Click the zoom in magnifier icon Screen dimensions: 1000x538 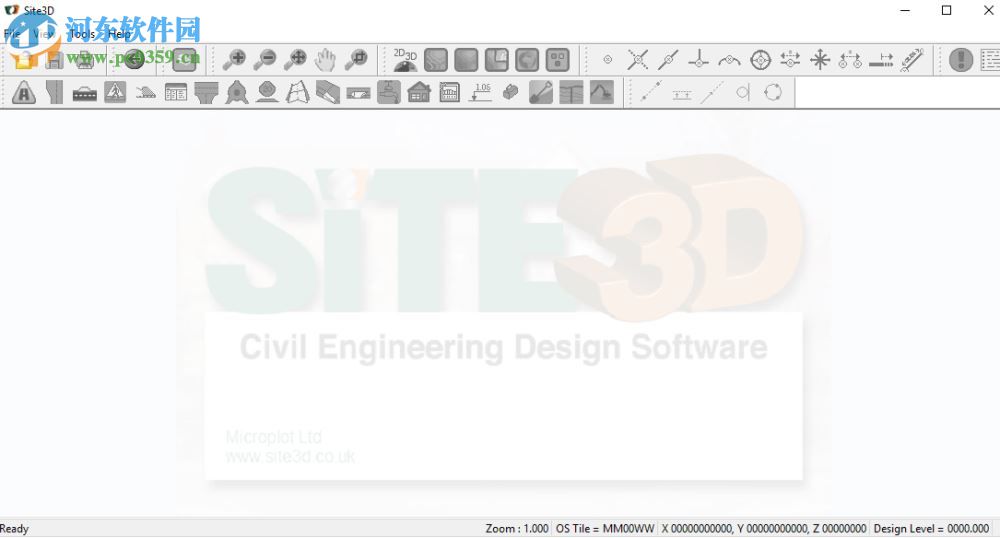pyautogui.click(x=234, y=60)
